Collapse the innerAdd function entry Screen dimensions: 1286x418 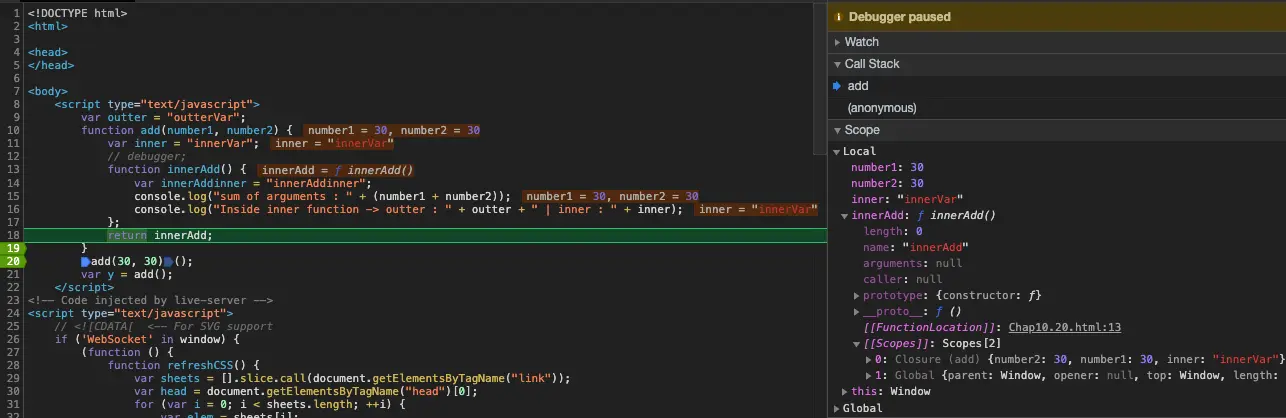coord(846,216)
